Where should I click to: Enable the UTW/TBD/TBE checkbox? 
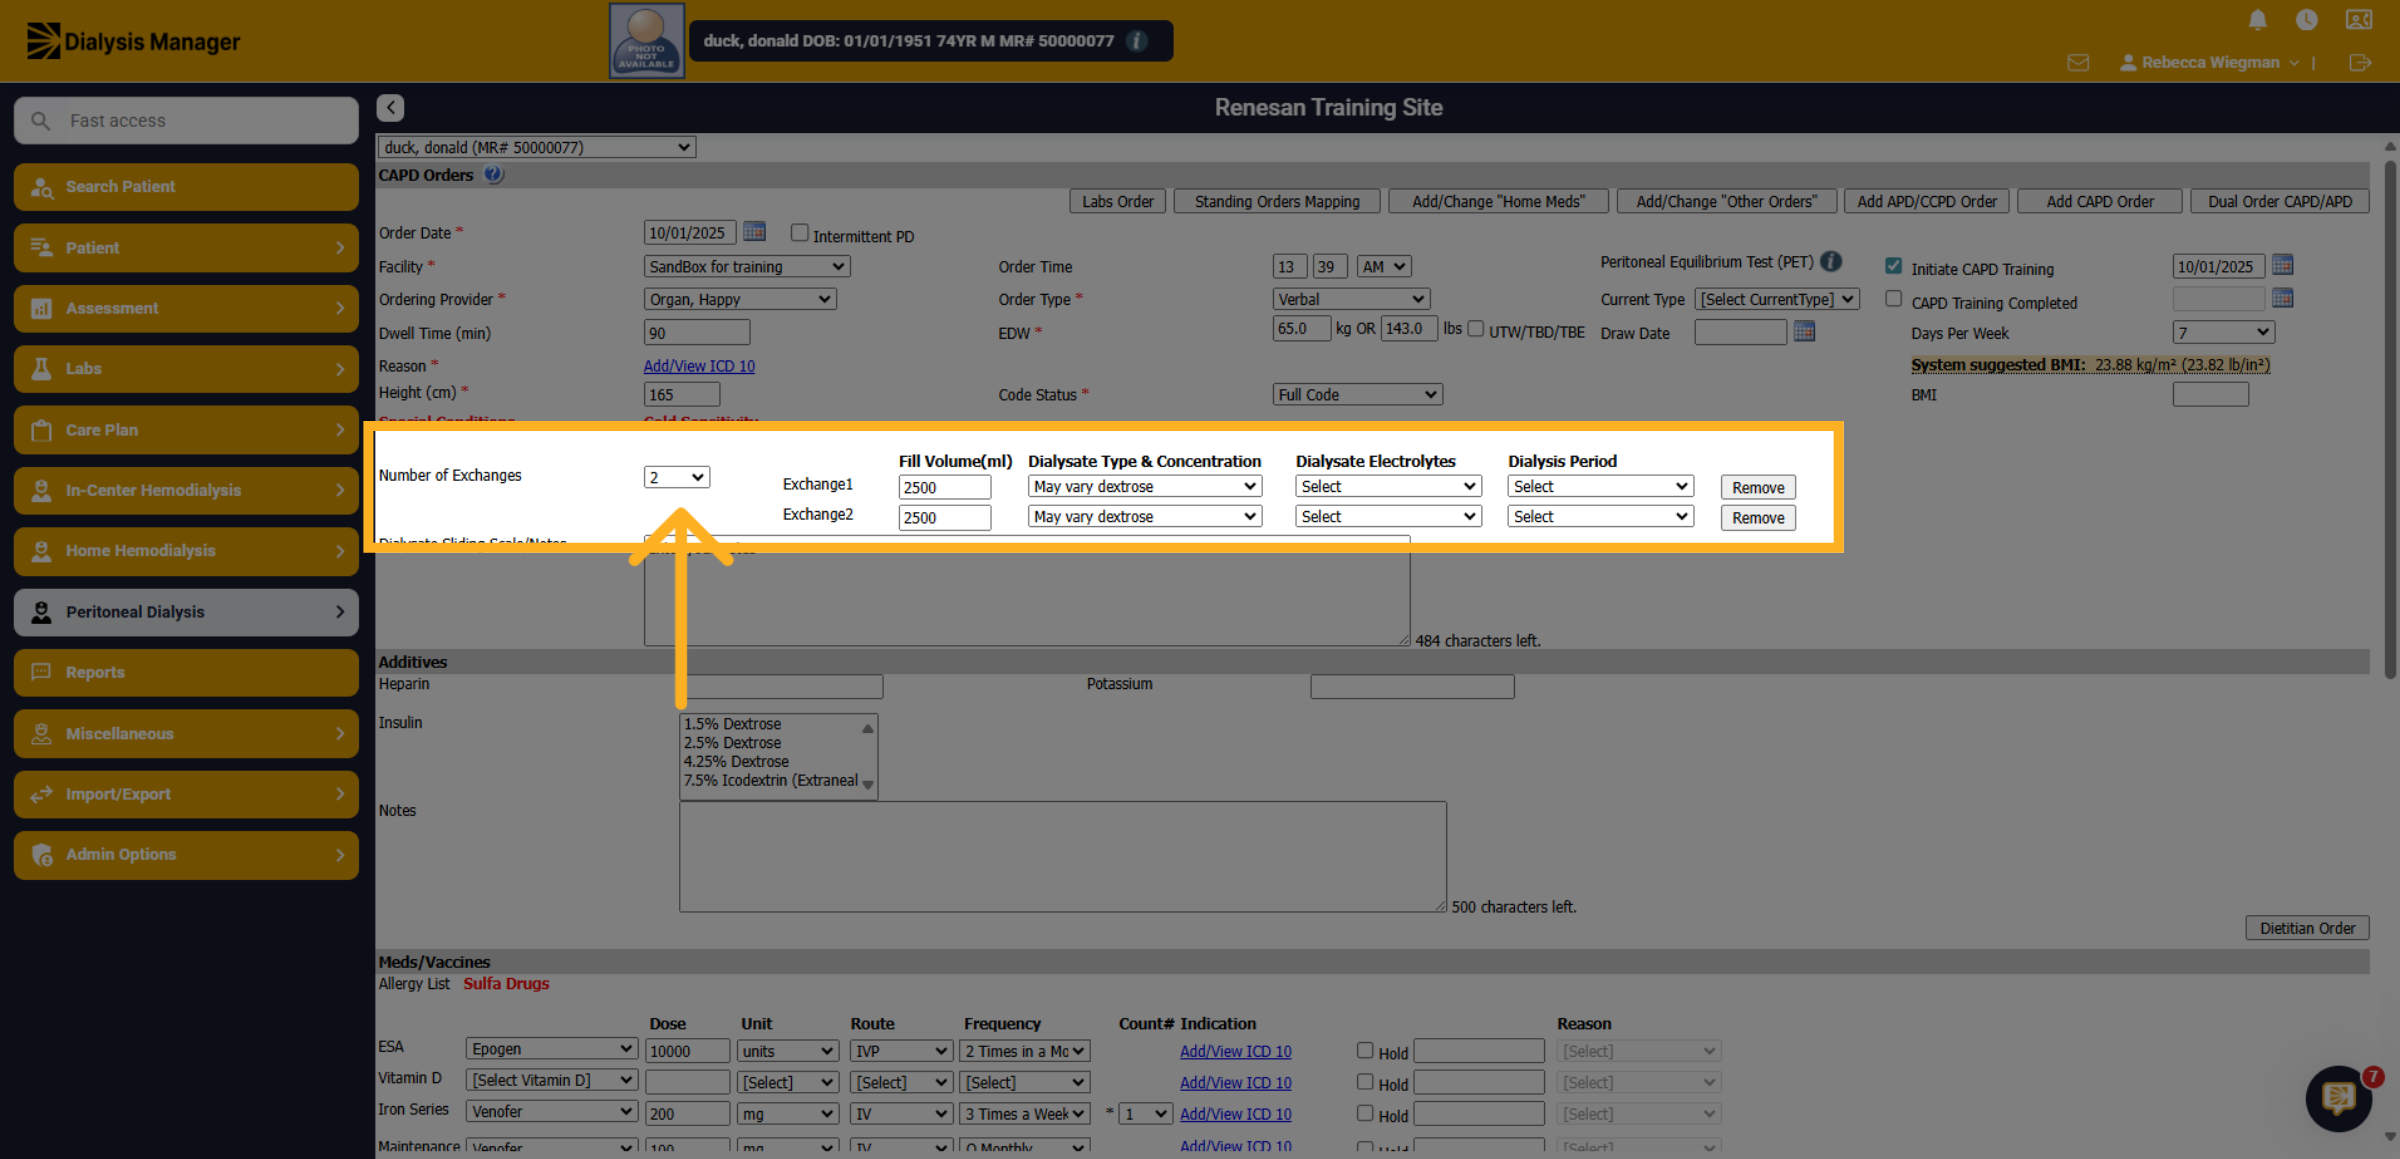(x=1476, y=329)
